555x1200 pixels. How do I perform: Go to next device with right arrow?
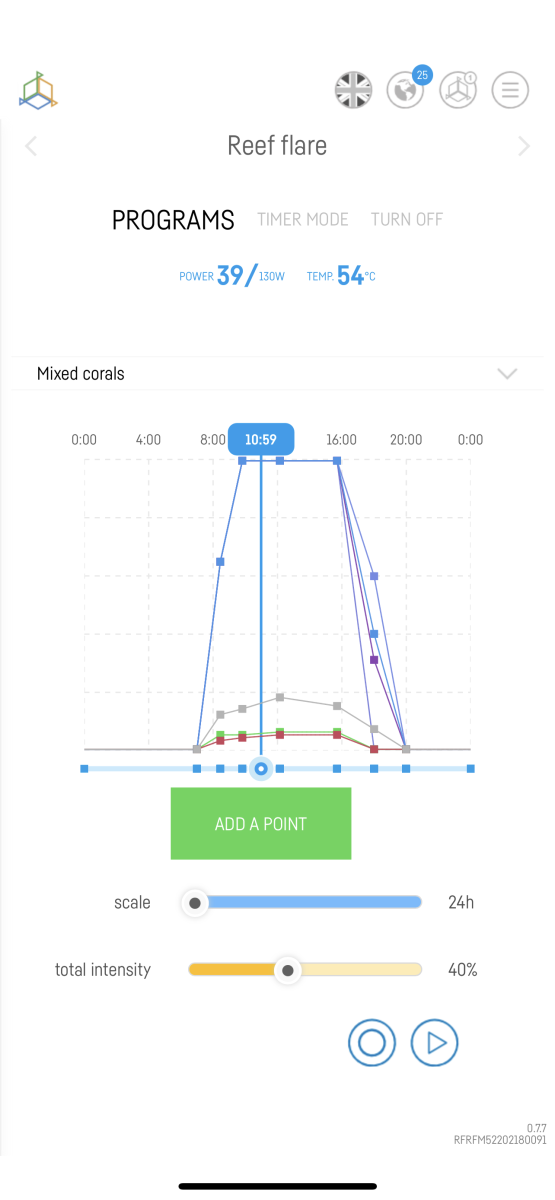pyautogui.click(x=524, y=147)
